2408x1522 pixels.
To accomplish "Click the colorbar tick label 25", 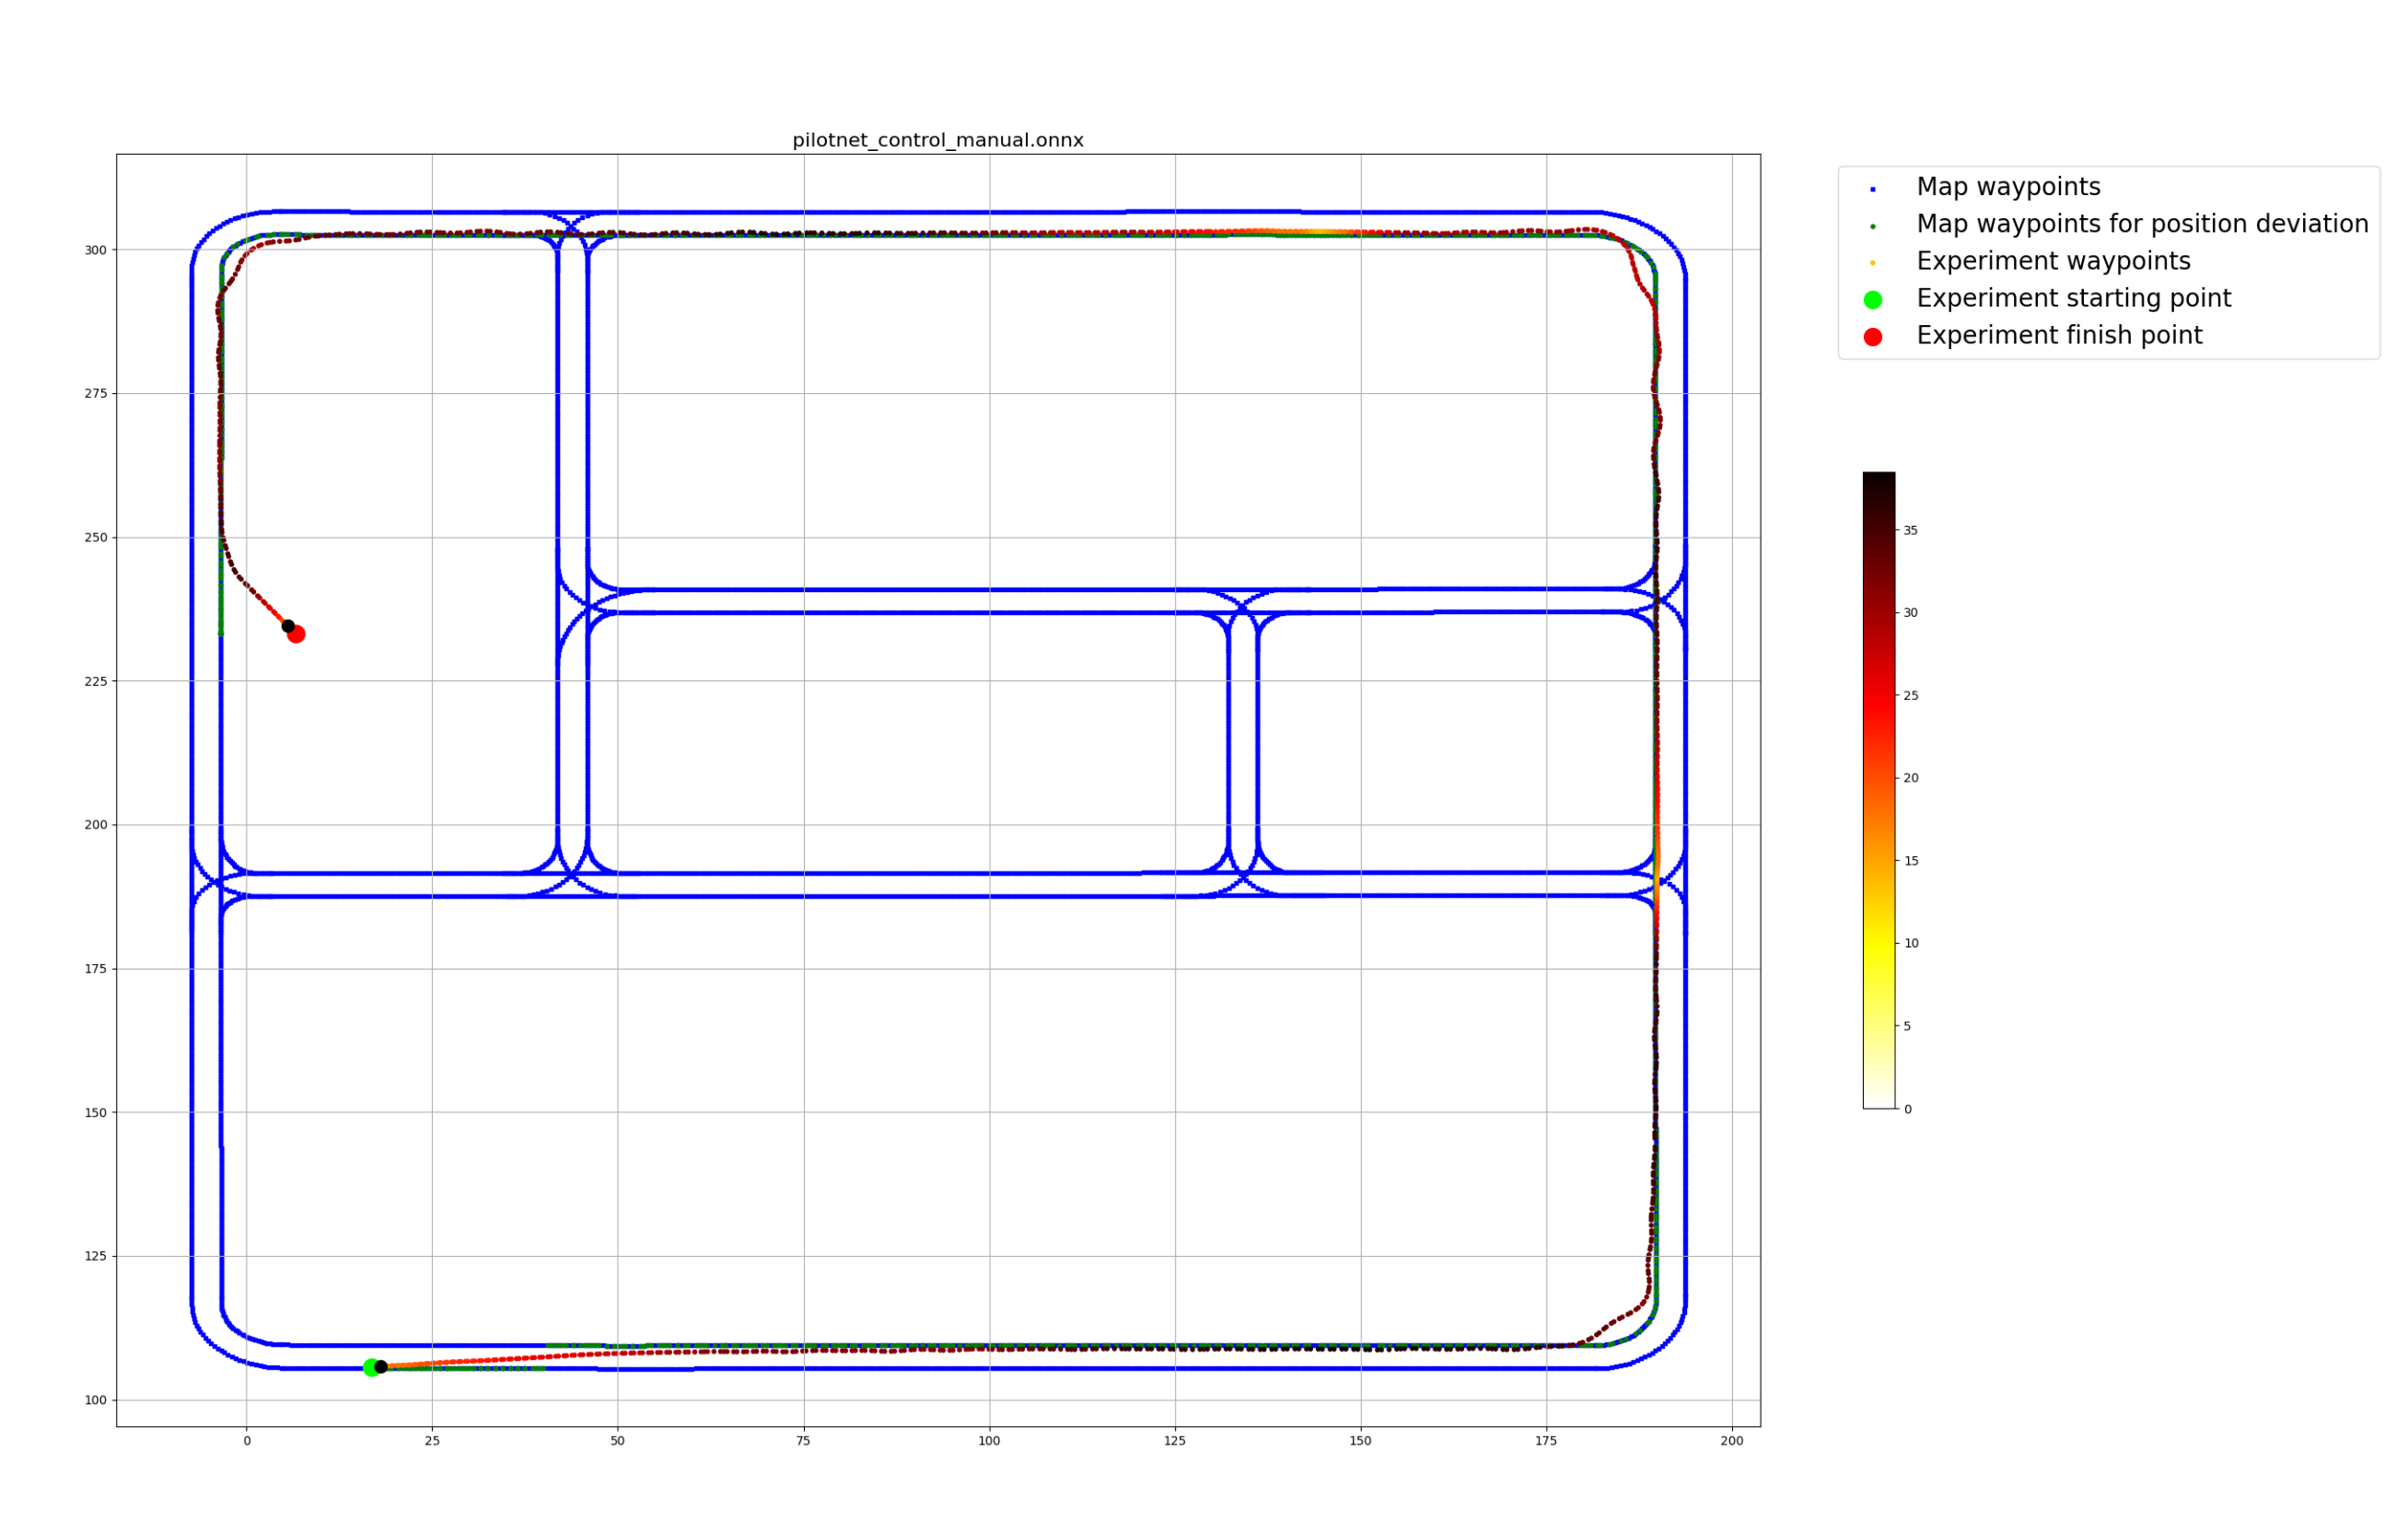I will (x=1910, y=696).
